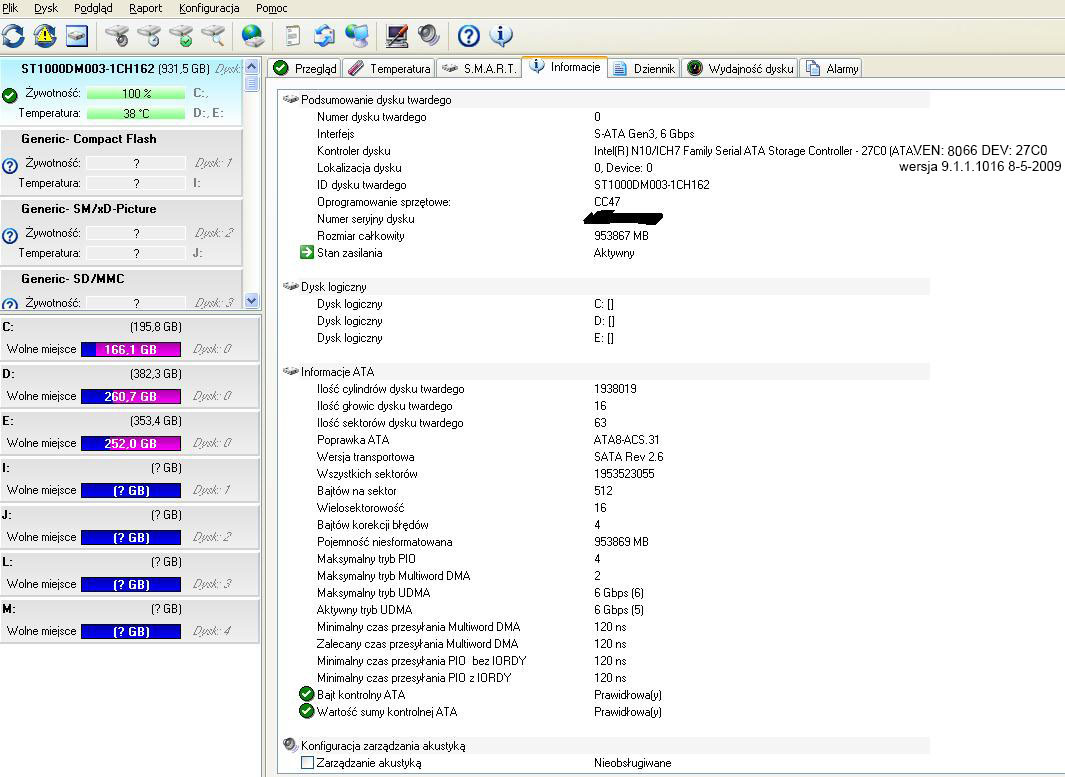The image size is (1065, 777).
Task: Select the I: partition row
Action: pos(129,480)
